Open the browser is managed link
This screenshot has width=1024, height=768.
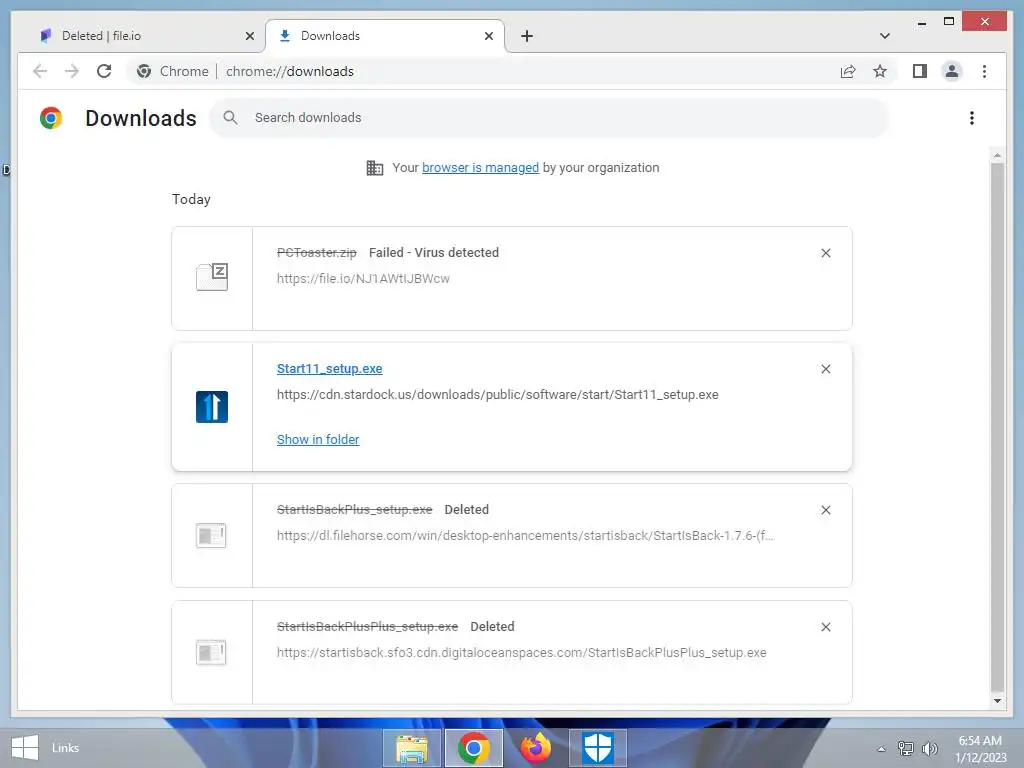tap(480, 168)
